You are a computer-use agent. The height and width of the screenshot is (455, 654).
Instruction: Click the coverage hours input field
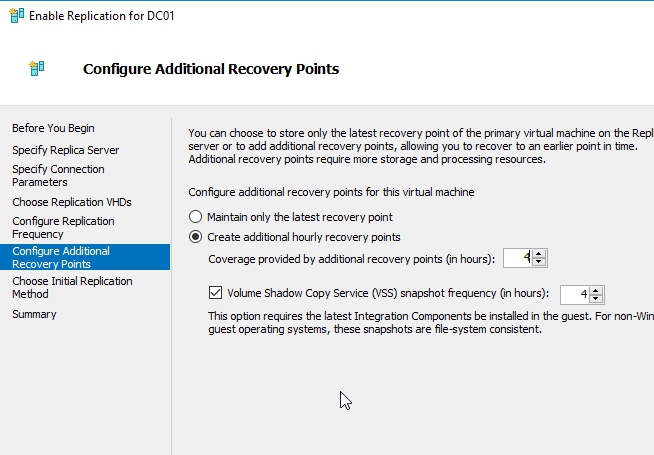(519, 258)
